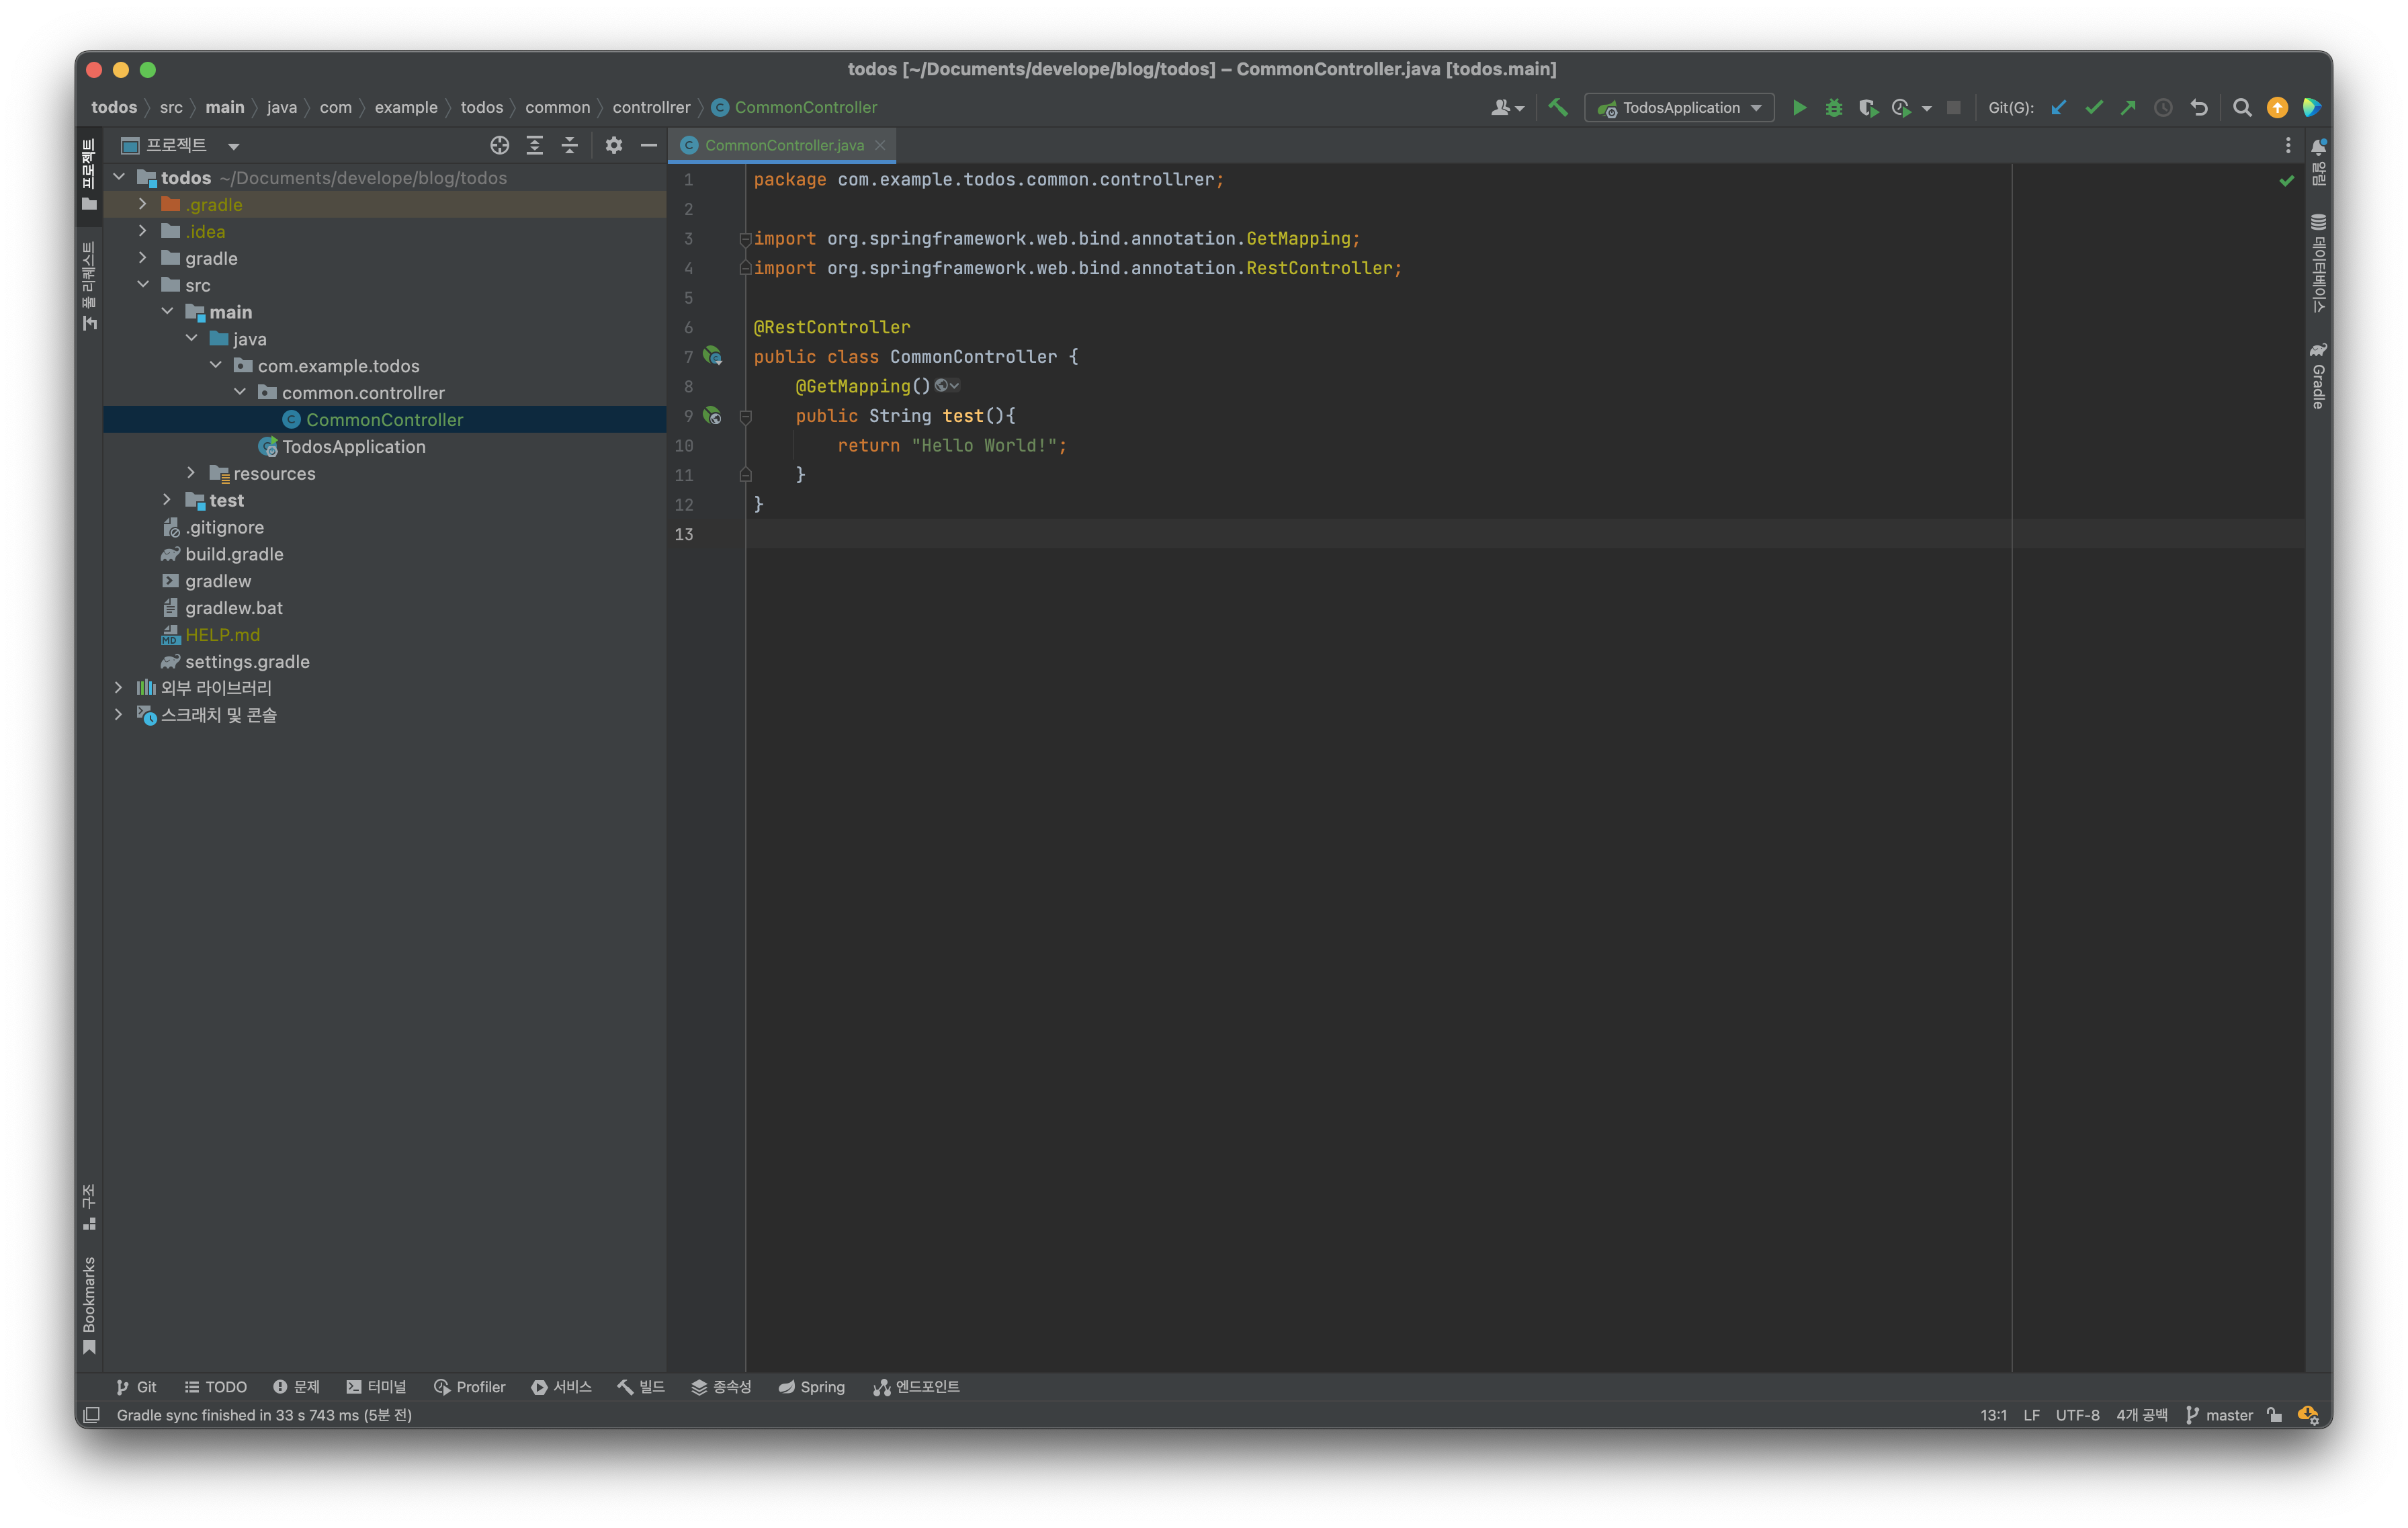Click the UTF-8 encoding in status bar

coord(2076,1415)
